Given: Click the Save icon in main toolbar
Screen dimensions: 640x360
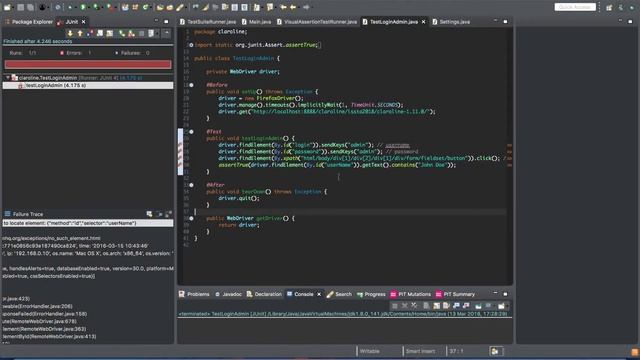Looking at the screenshot, I should point(20,7).
